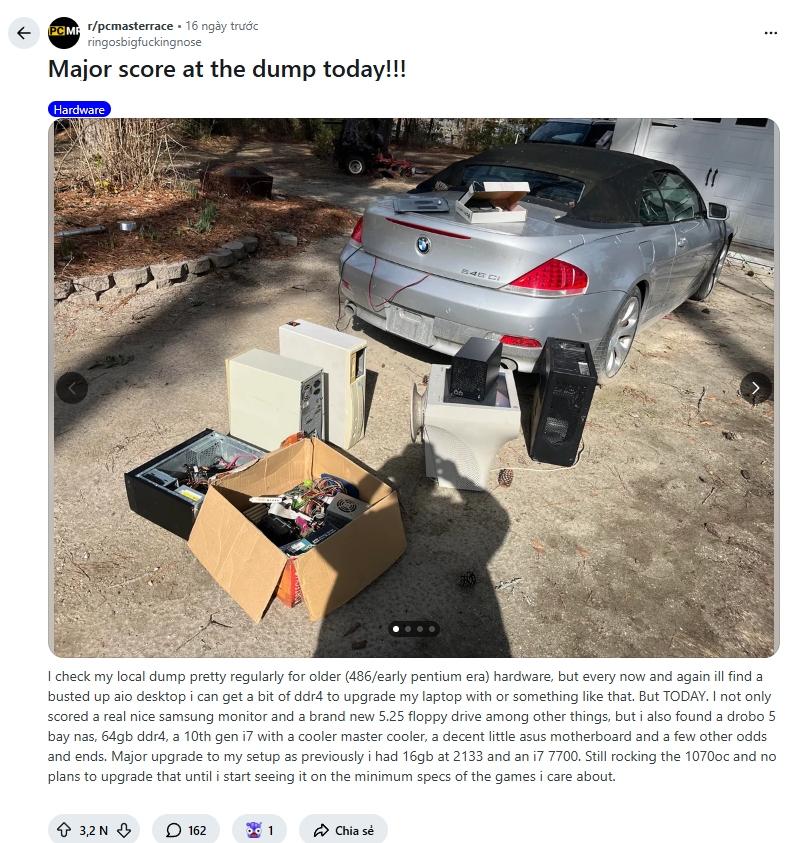Downvote the post
The image size is (786, 843).
coord(124,830)
